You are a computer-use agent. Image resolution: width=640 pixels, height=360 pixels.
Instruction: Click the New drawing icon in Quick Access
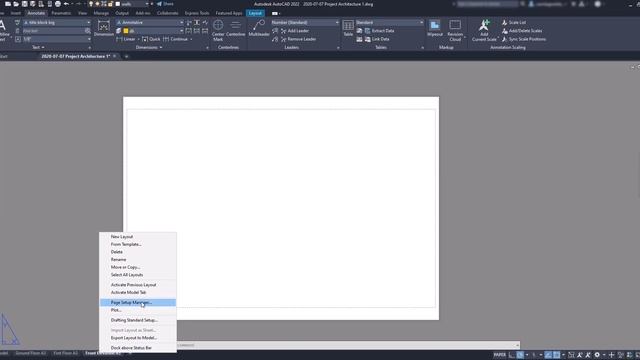8,4
